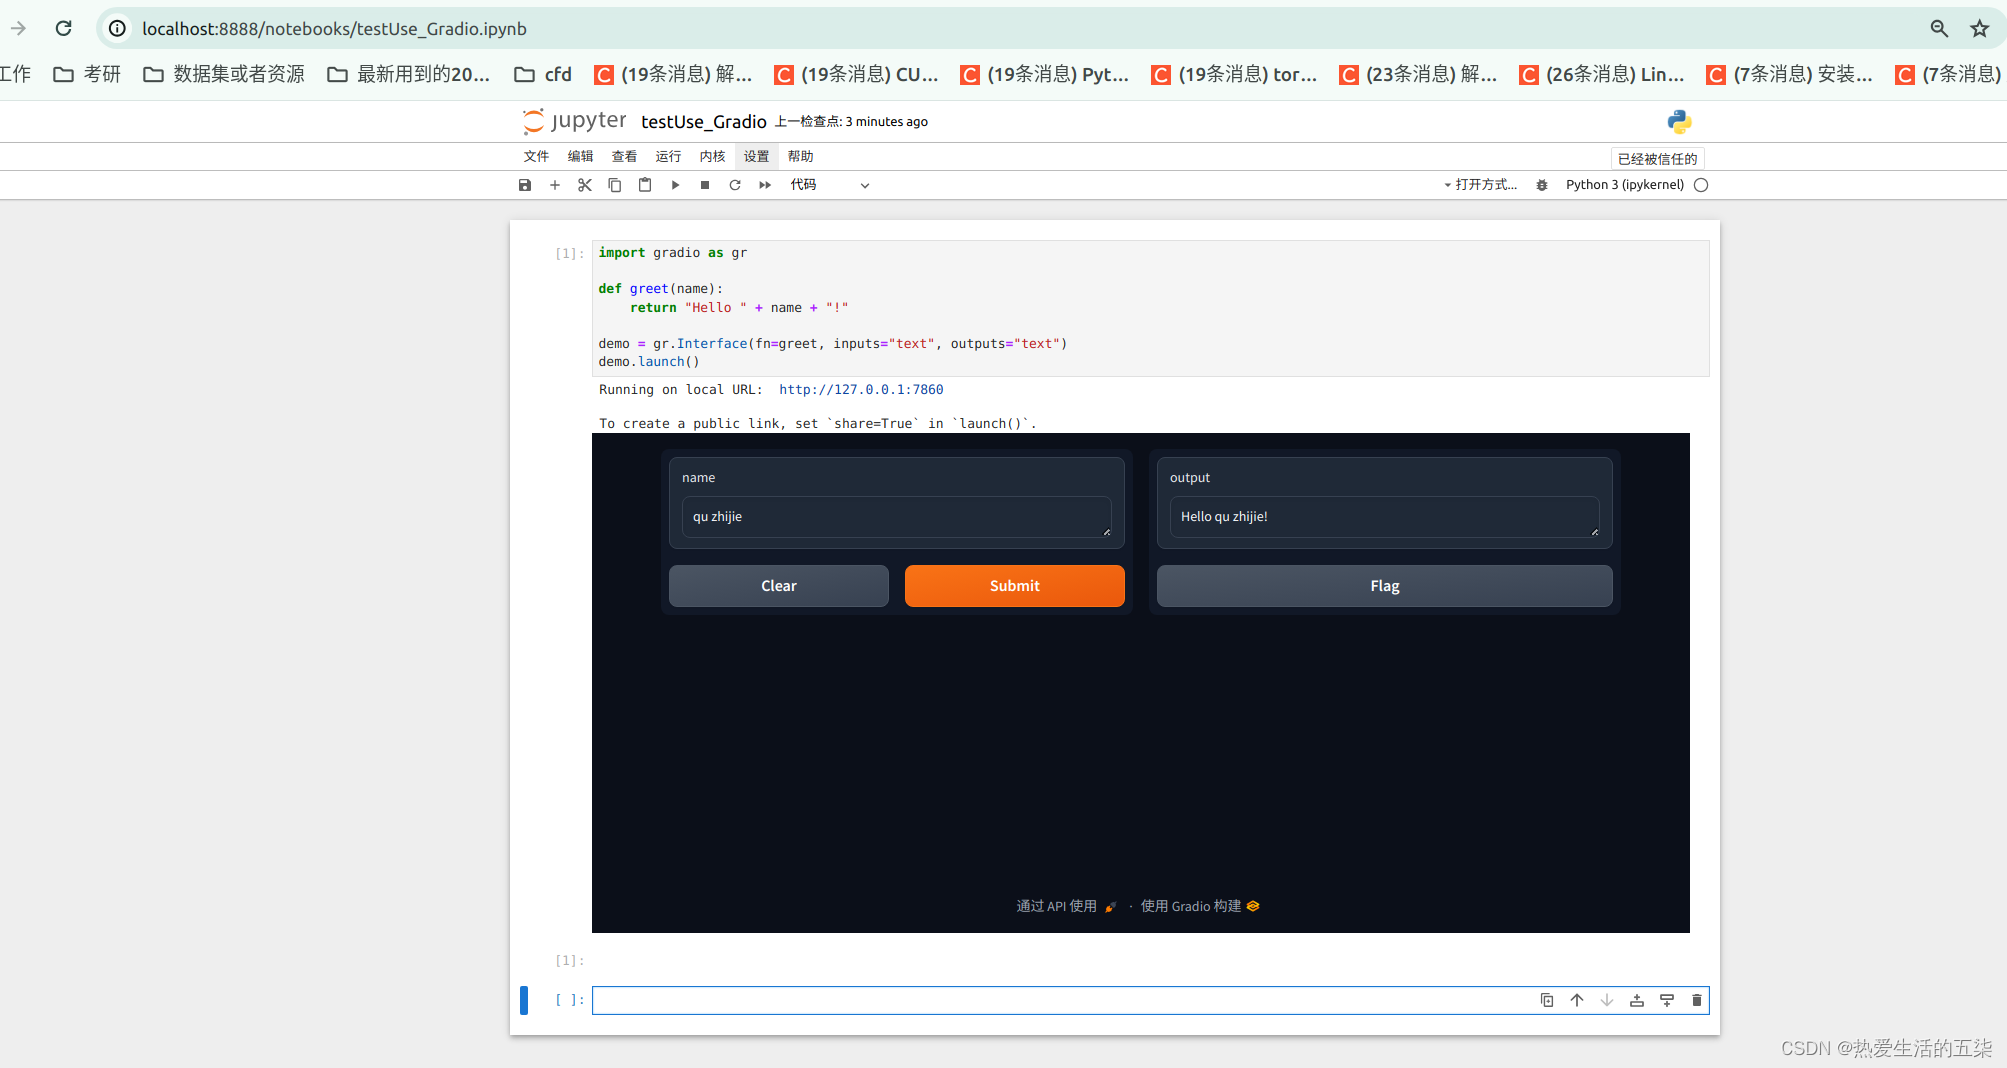Run the current cell with play icon
The width and height of the screenshot is (2007, 1068).
[675, 185]
